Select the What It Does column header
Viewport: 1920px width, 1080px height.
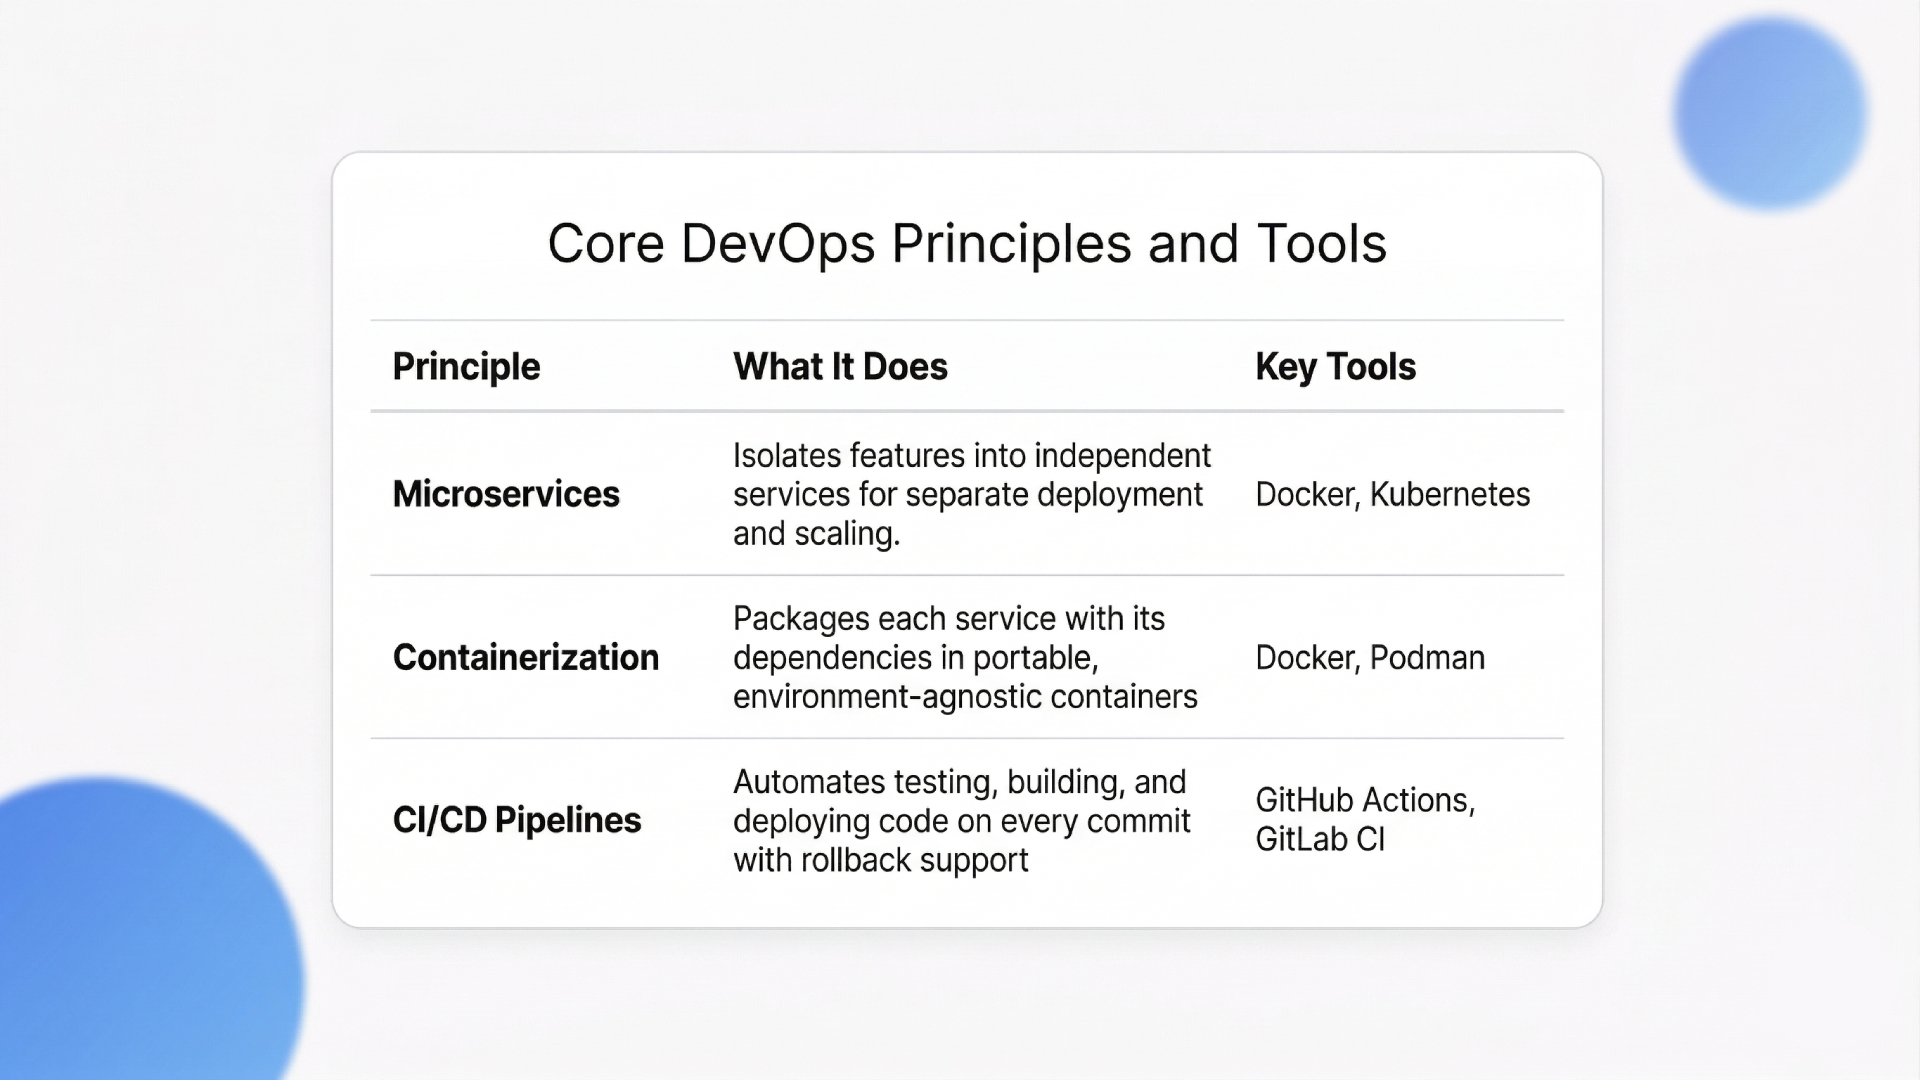pos(839,366)
